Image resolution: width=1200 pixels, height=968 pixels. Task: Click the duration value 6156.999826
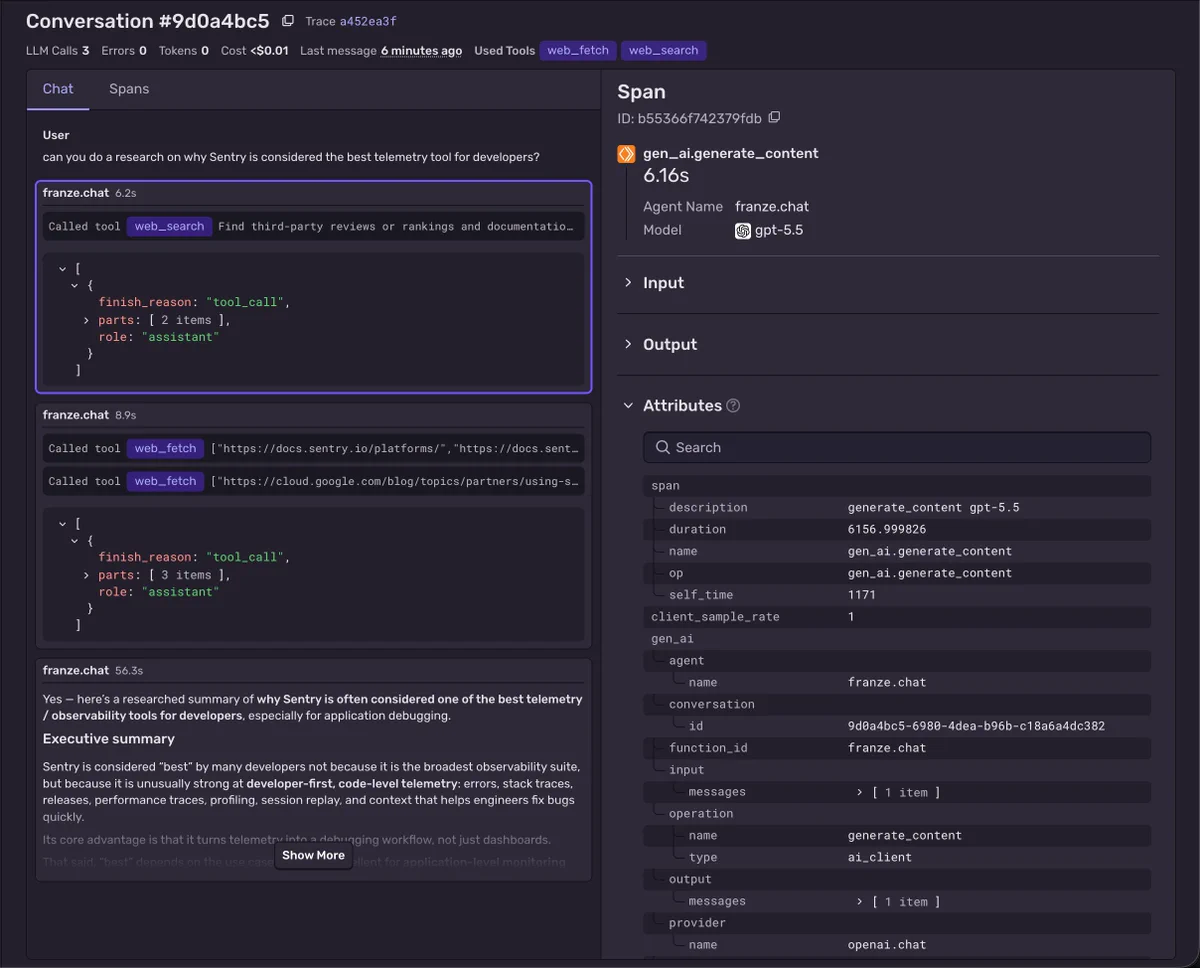coord(887,529)
